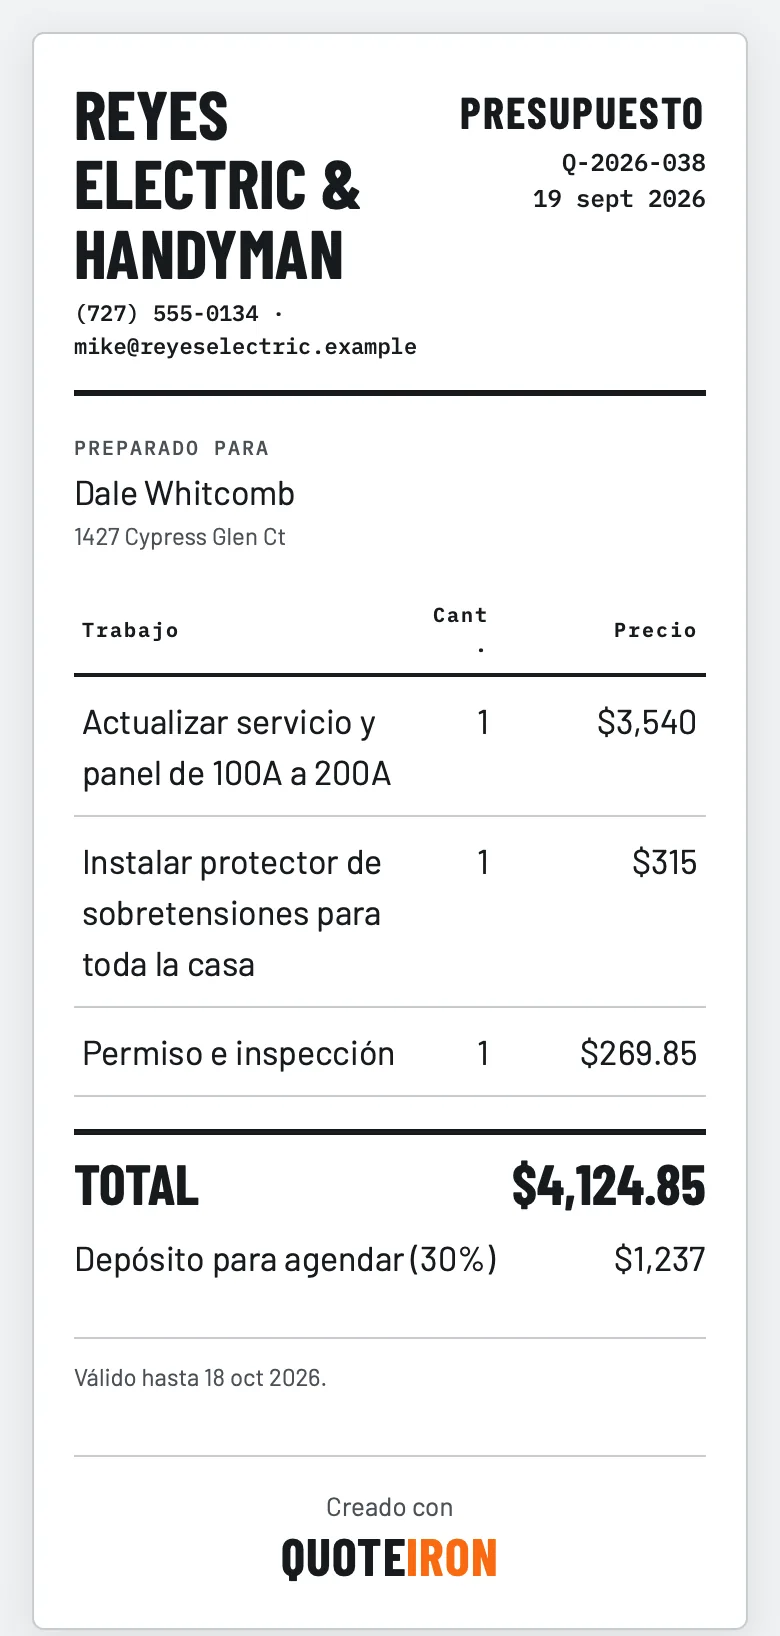The width and height of the screenshot is (780, 1636).
Task: Select customer name Dale Whitcomb
Action: [185, 493]
